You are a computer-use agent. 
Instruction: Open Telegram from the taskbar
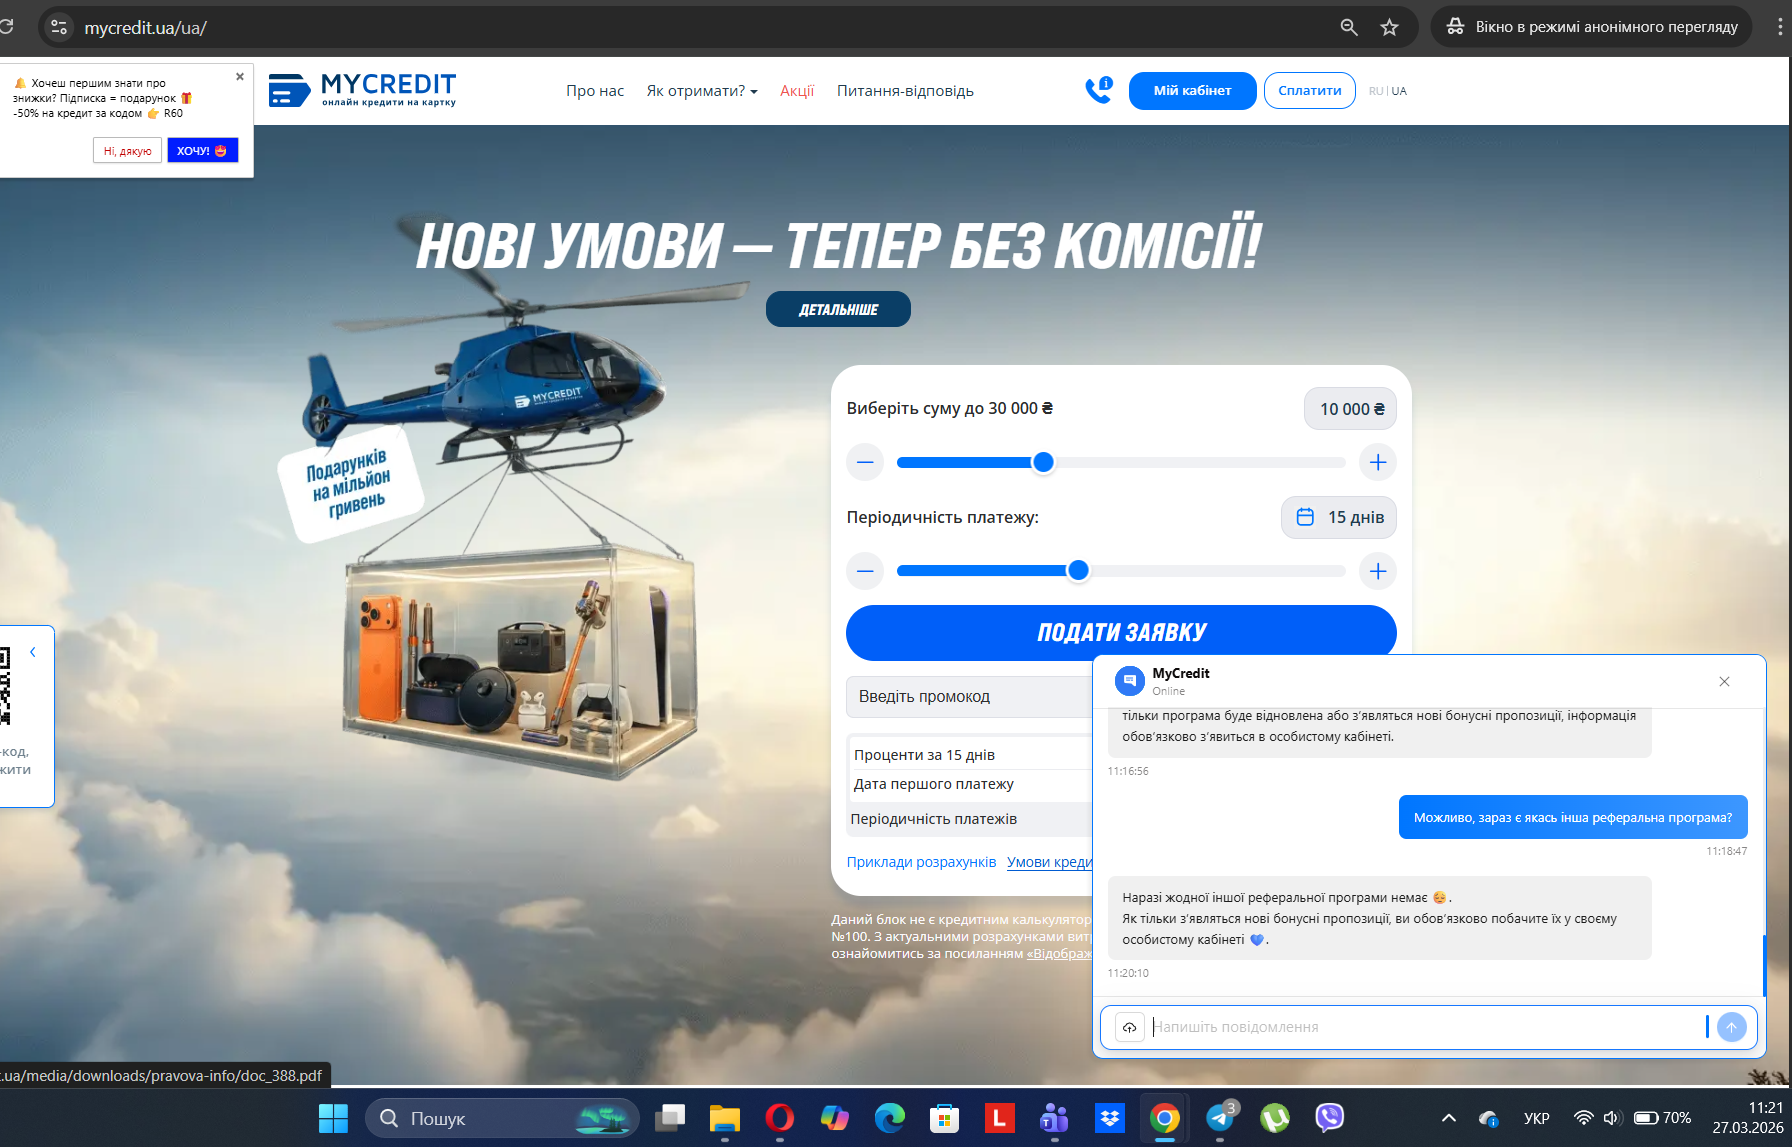coord(1220,1118)
